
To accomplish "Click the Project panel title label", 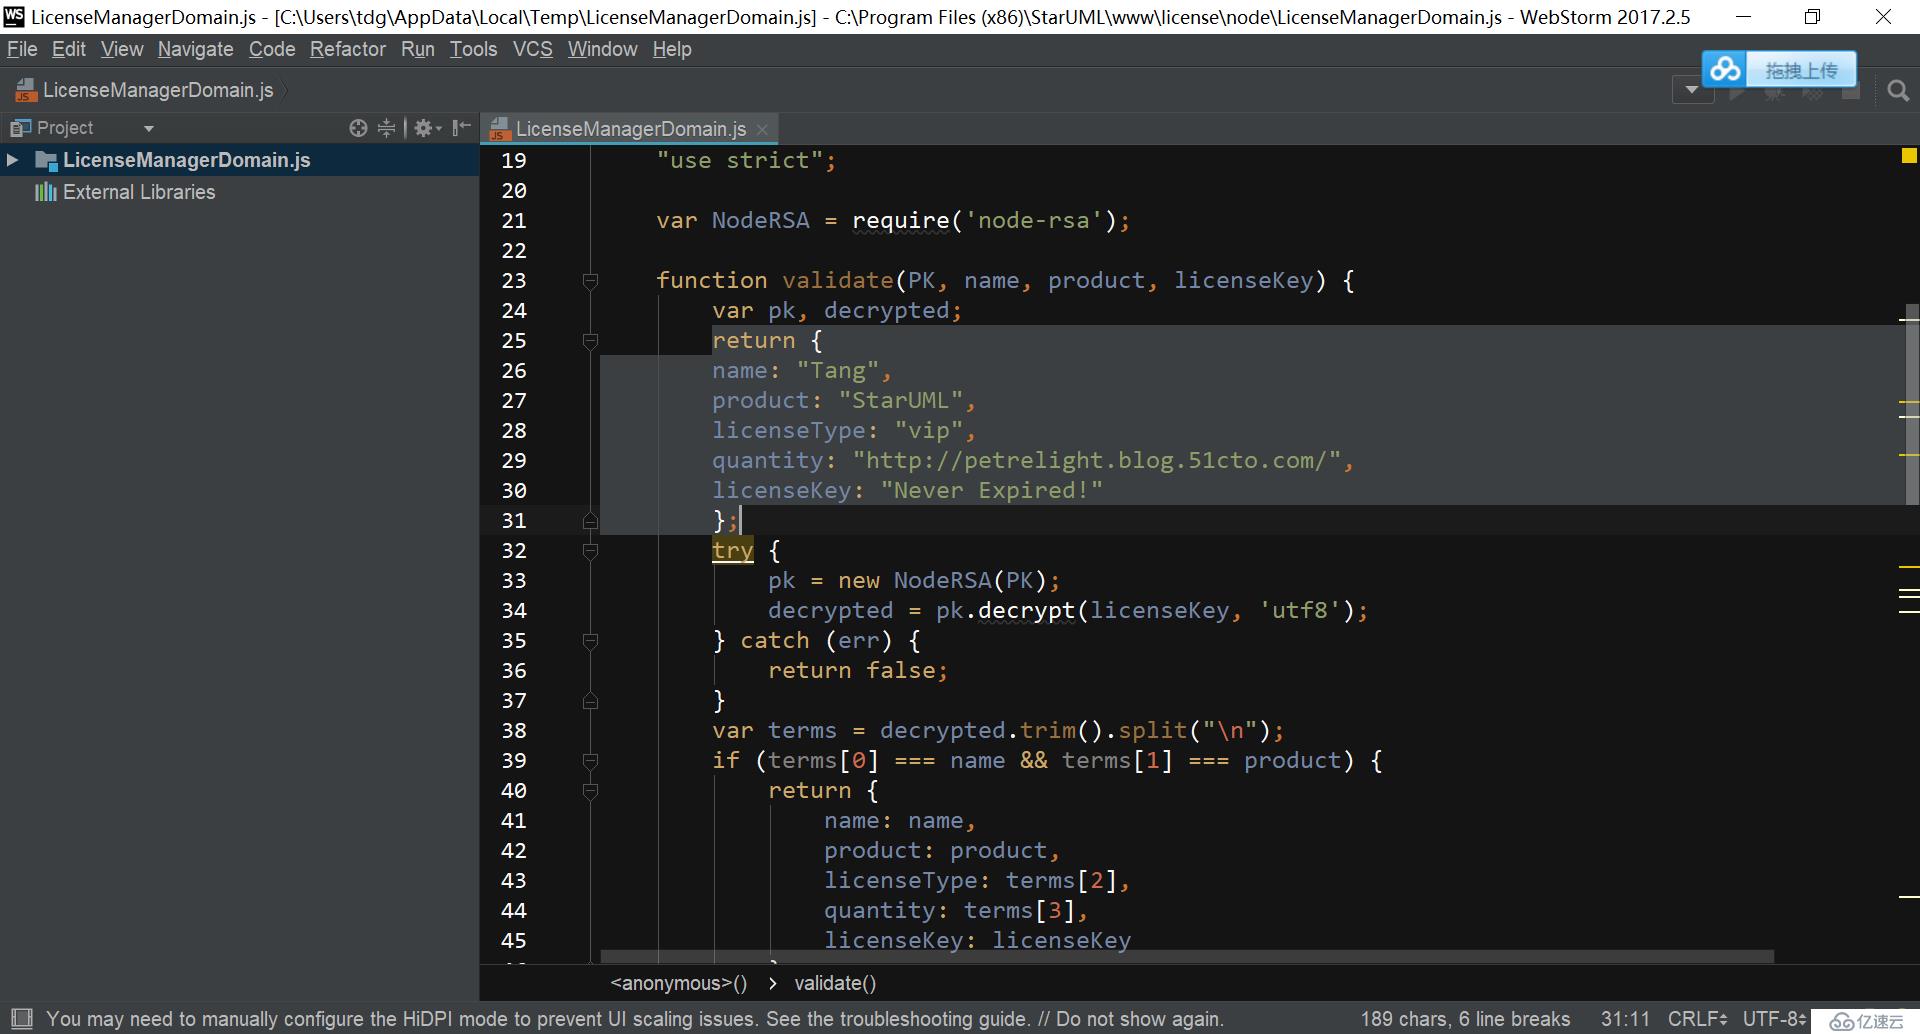I will 65,128.
